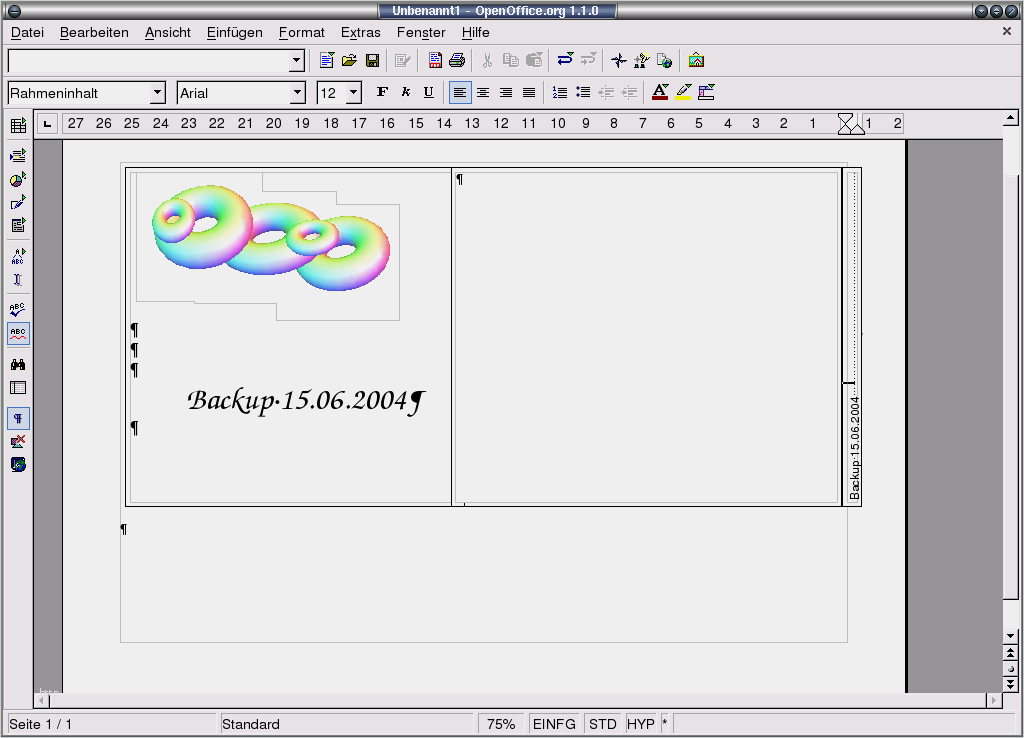Expand the Rahmeninhalt paragraph style dropdown
Screen dimensions: 1024x738
point(157,93)
